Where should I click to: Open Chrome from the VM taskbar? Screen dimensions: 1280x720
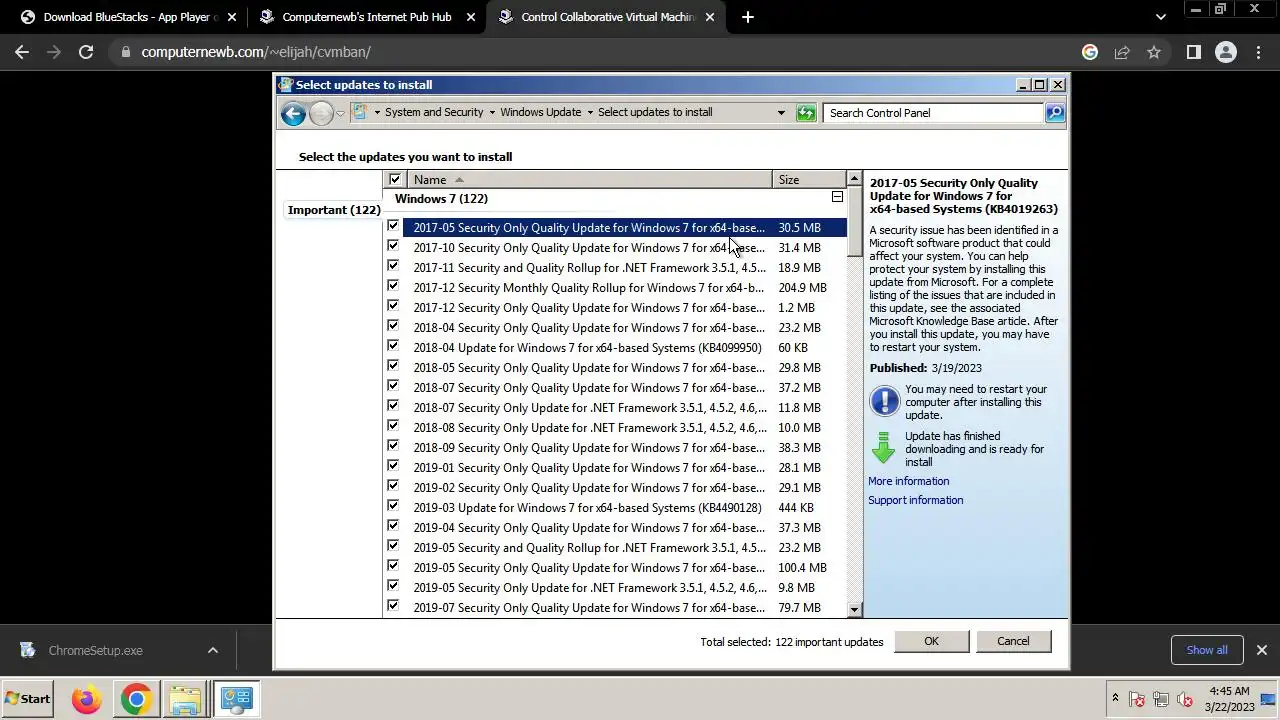tap(136, 699)
